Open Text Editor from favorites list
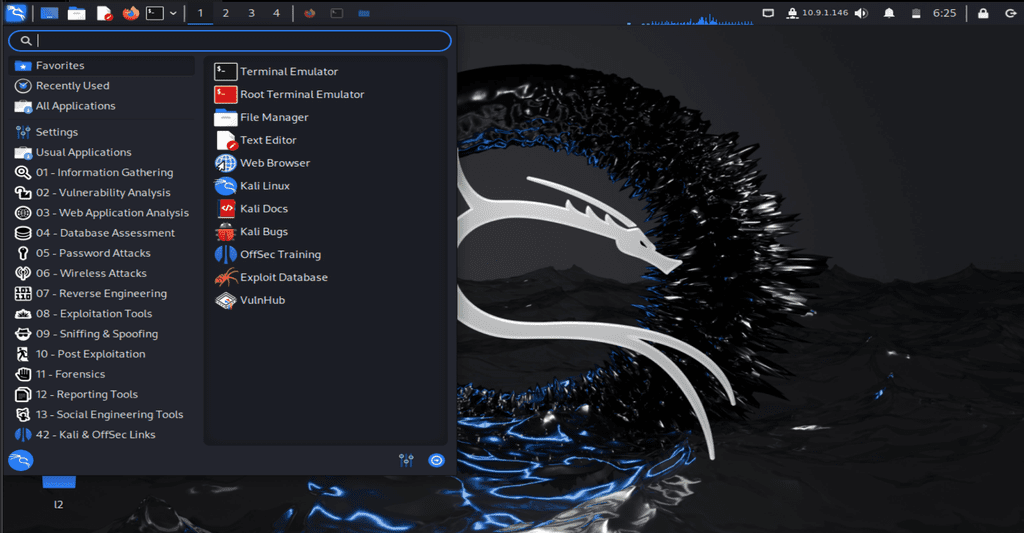The image size is (1024, 533). tap(327, 140)
